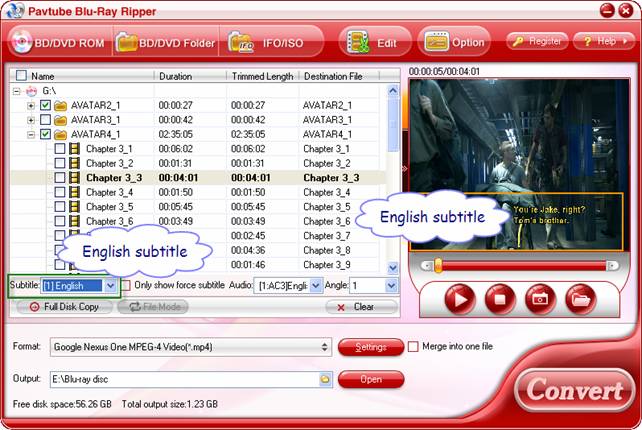Uncheck the AVATAR2_1 title checkbox
This screenshot has width=642, height=430.
45,105
